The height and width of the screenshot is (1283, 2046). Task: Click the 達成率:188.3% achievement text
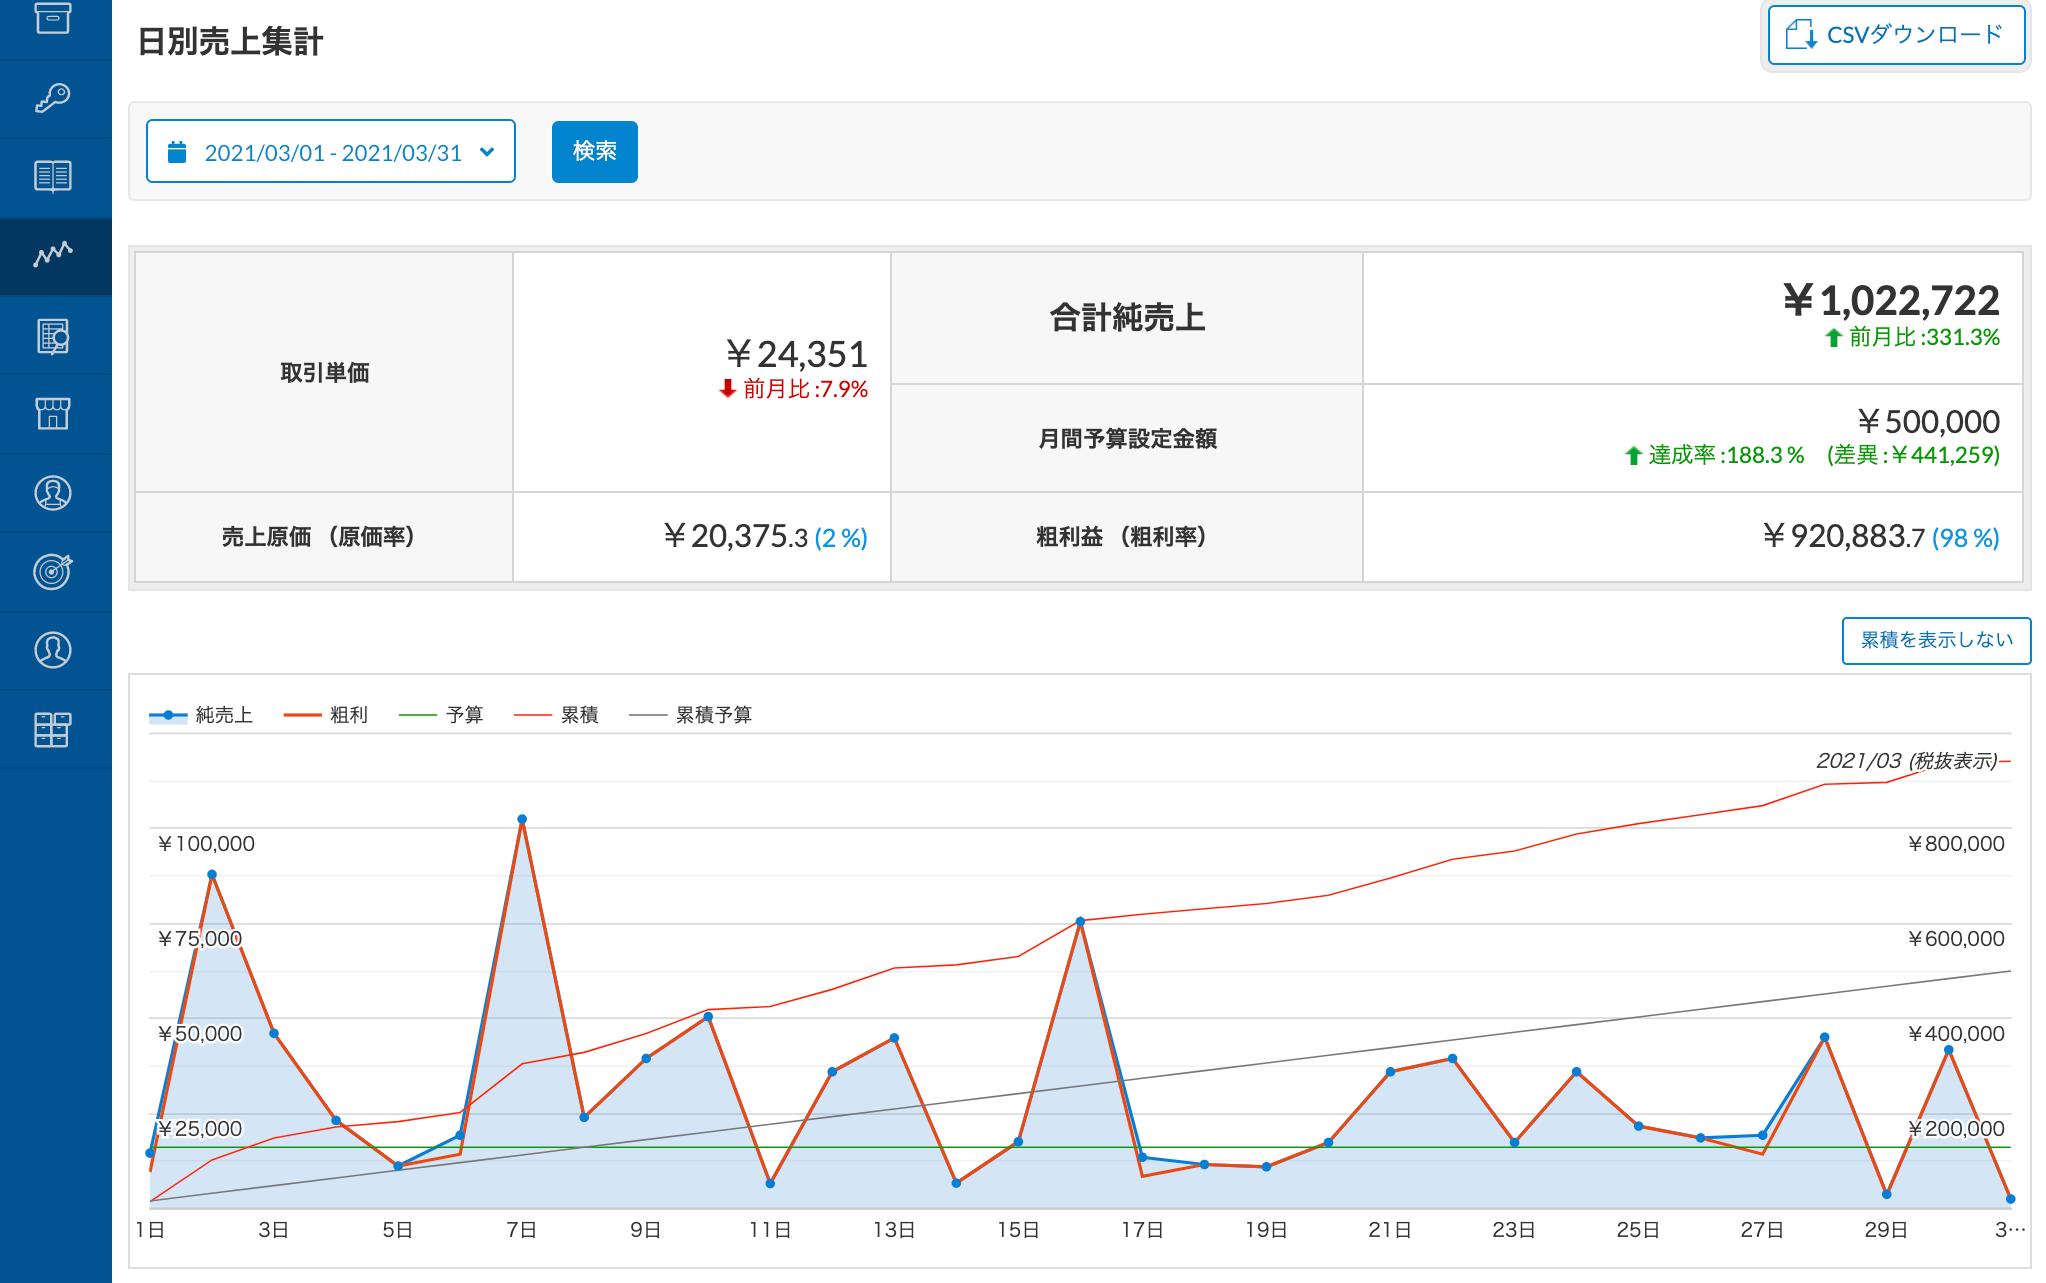pos(1714,455)
